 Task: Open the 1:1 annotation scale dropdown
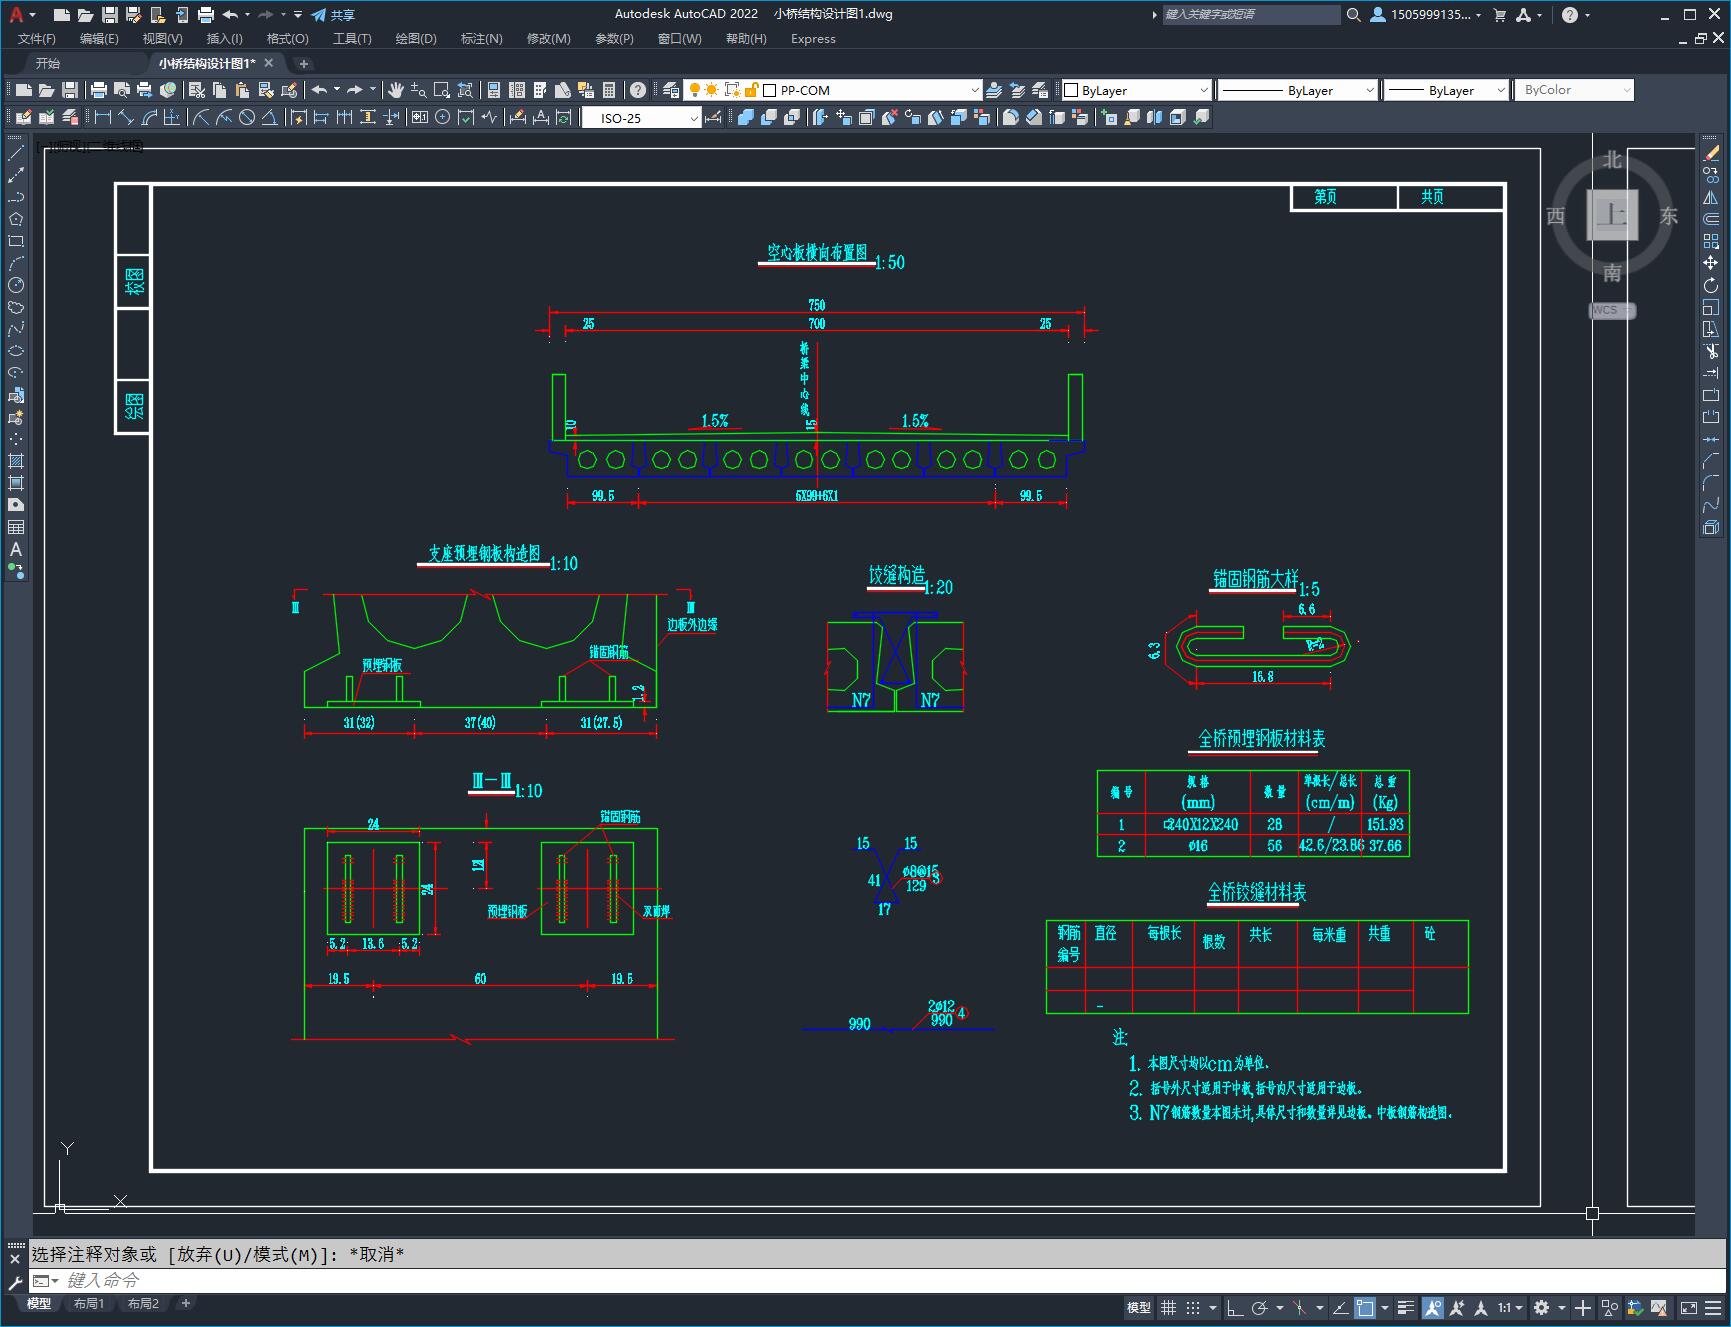(x=1510, y=1307)
